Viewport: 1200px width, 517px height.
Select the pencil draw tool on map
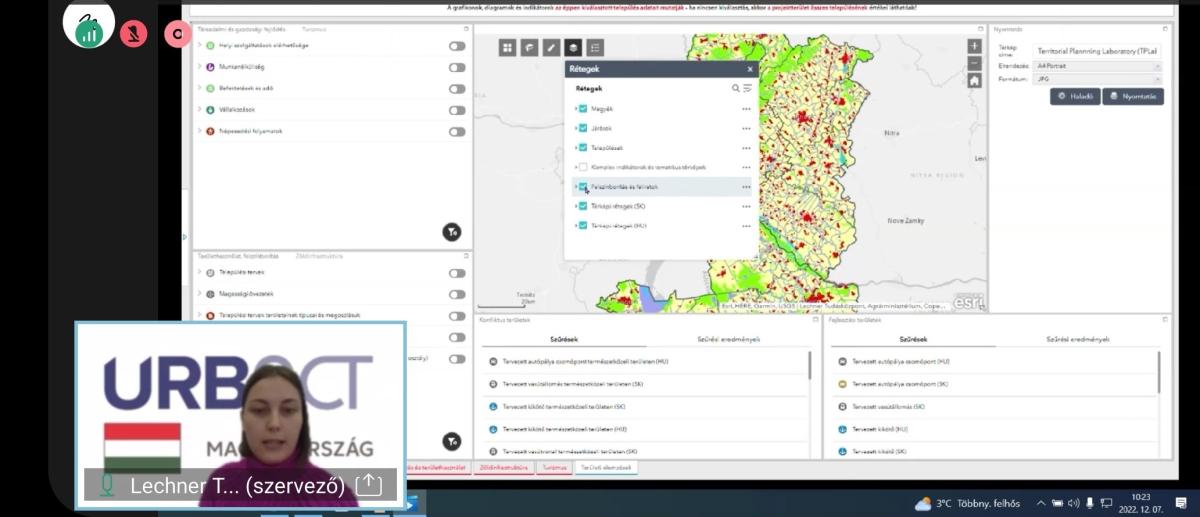(551, 47)
